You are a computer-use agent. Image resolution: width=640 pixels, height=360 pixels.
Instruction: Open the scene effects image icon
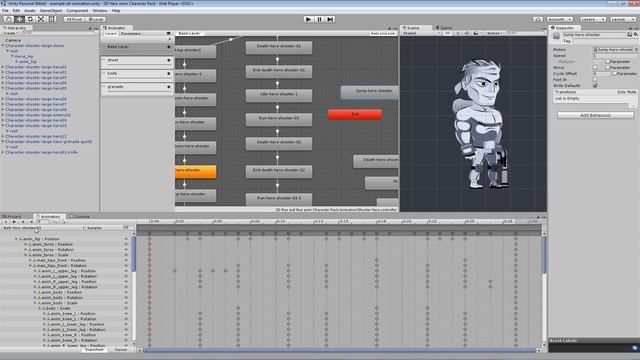(476, 33)
